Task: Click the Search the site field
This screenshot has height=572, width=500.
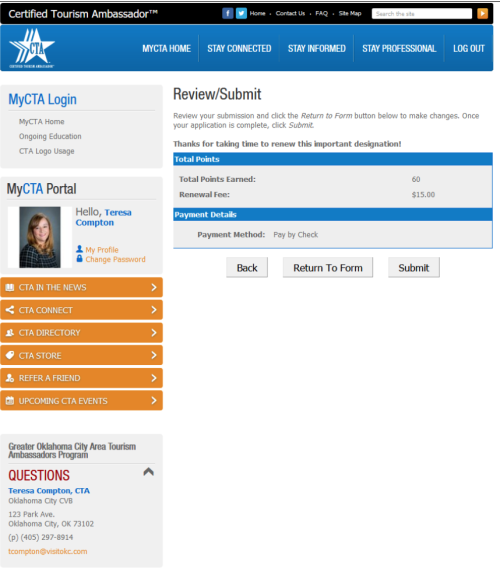Action: point(422,14)
